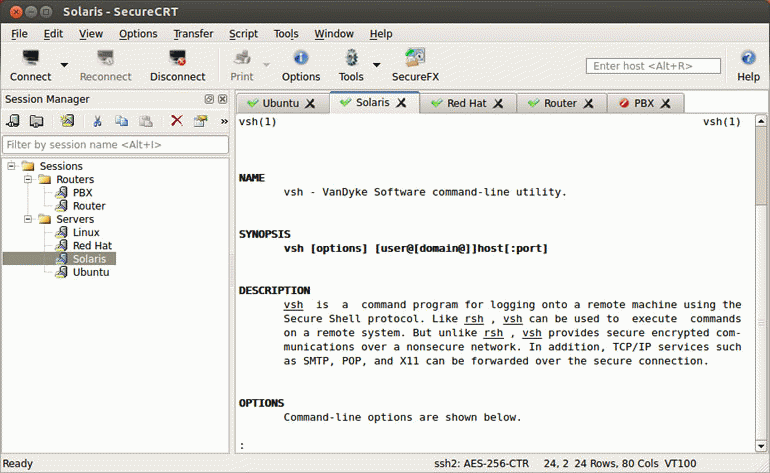The image size is (770, 473).
Task: Select the Routers folder
Action: coord(75,179)
